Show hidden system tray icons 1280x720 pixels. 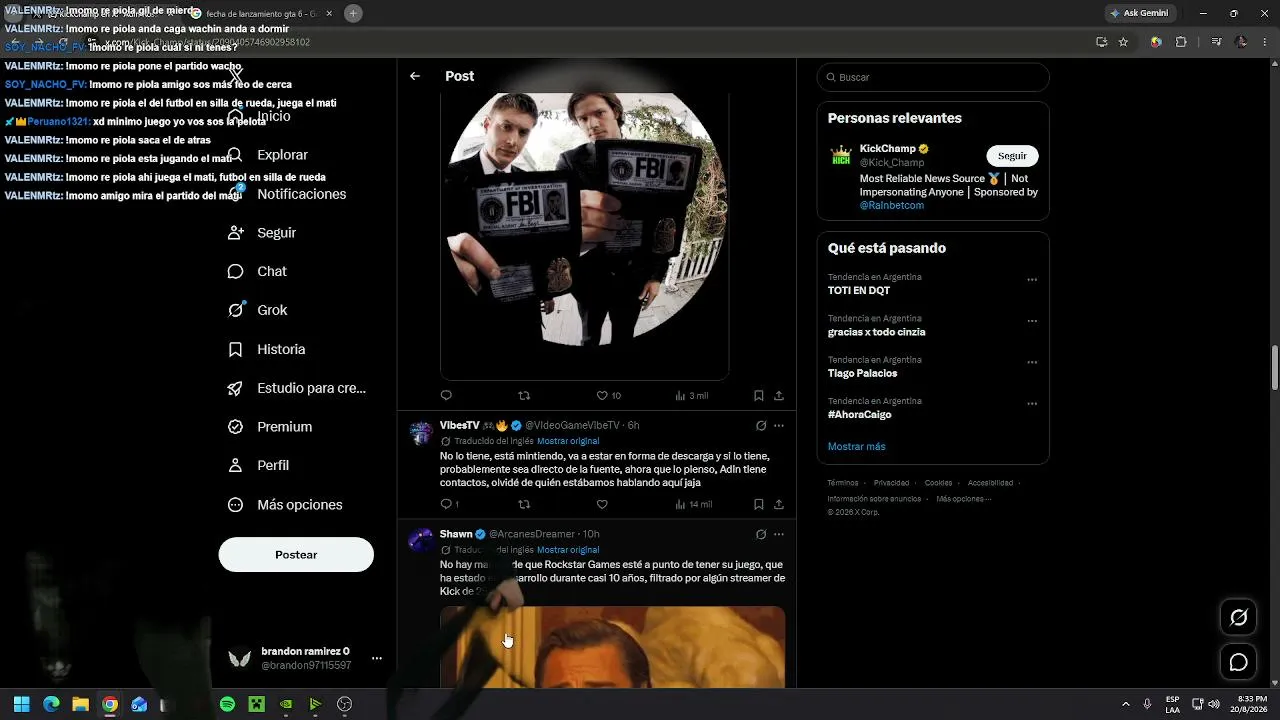1126,704
